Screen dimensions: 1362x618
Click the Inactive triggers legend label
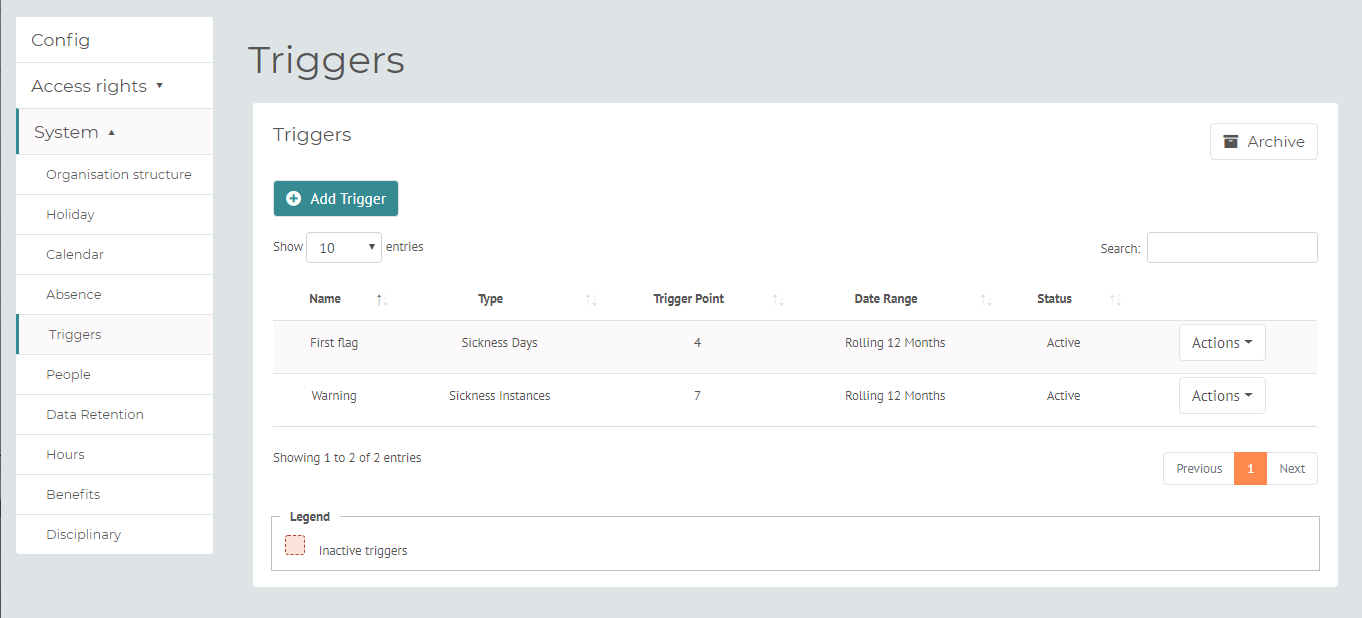[363, 551]
